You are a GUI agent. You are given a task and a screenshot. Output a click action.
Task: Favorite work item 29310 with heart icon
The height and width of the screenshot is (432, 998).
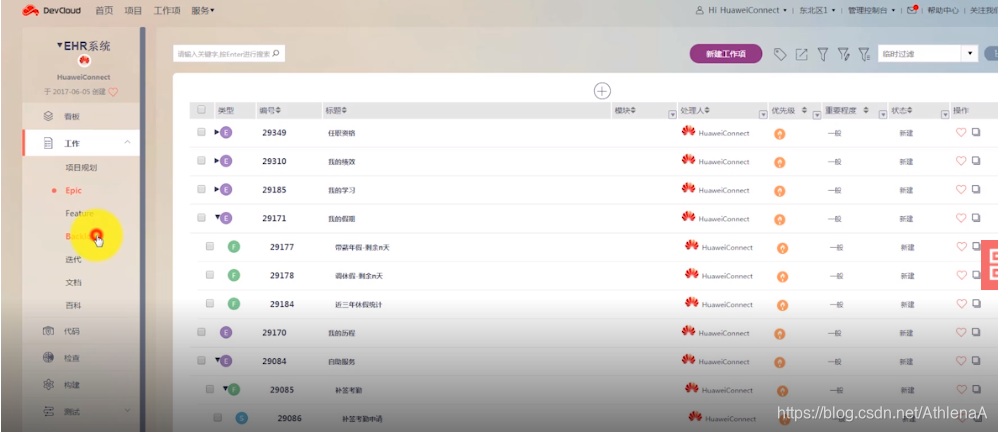961,161
